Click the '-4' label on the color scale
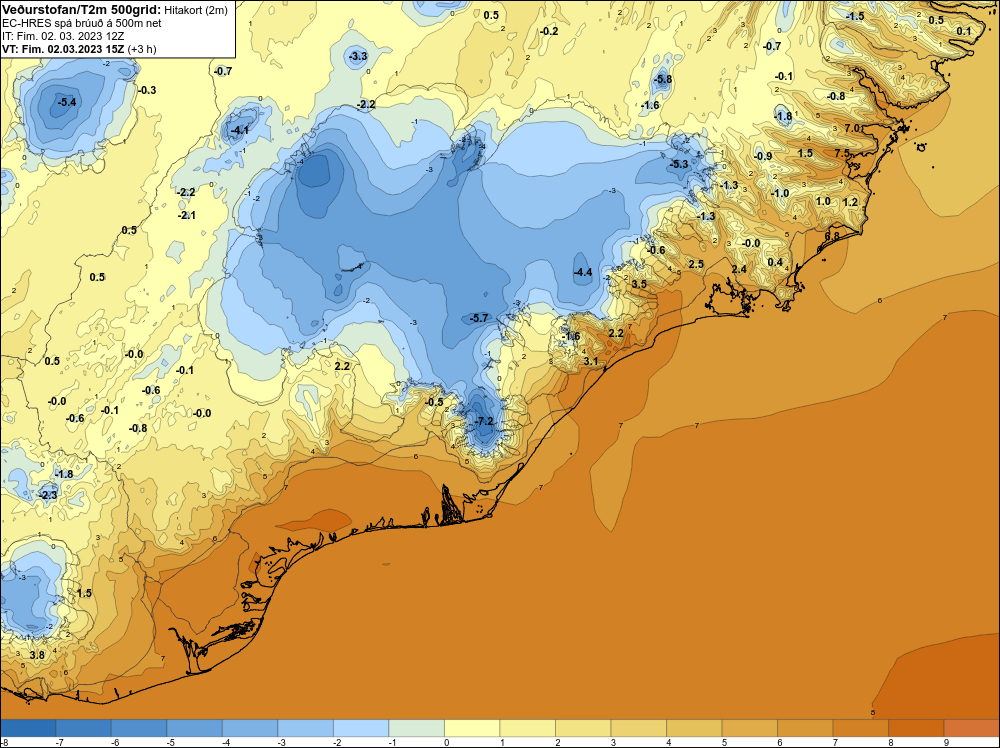This screenshot has width=1000, height=748. pyautogui.click(x=226, y=742)
